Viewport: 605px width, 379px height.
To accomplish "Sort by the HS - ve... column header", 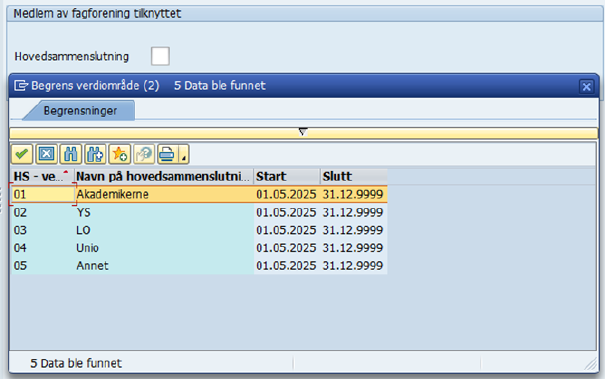I will coord(43,176).
